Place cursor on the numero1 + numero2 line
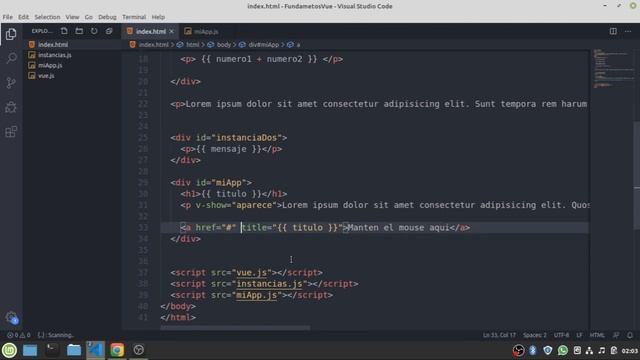 tap(262, 59)
